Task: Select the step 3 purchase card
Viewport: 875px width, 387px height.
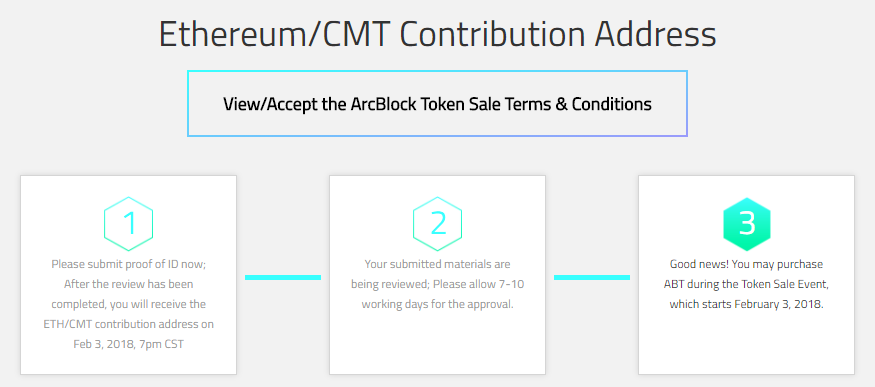Action: pos(747,275)
